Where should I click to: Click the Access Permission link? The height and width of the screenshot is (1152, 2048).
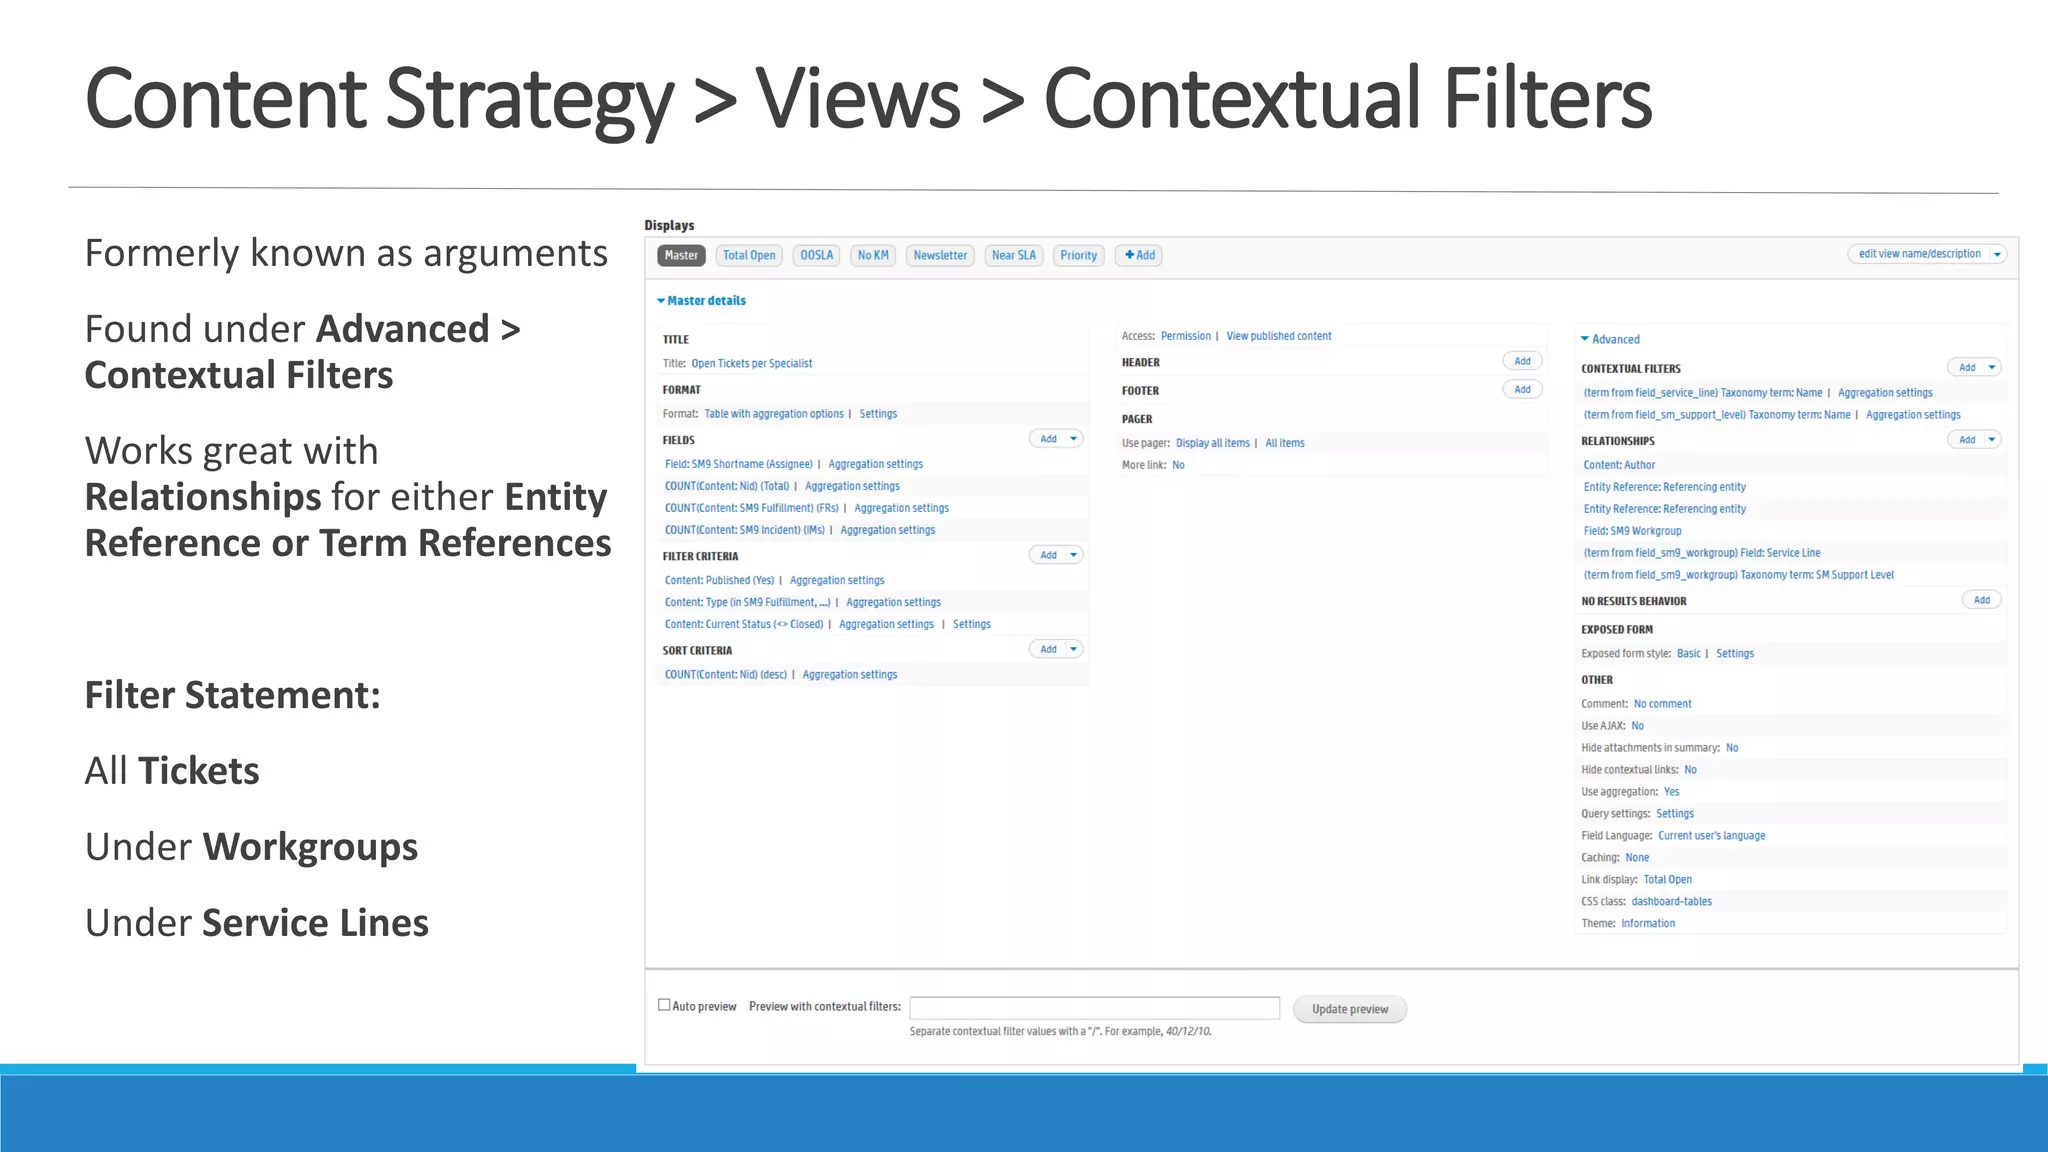1185,336
